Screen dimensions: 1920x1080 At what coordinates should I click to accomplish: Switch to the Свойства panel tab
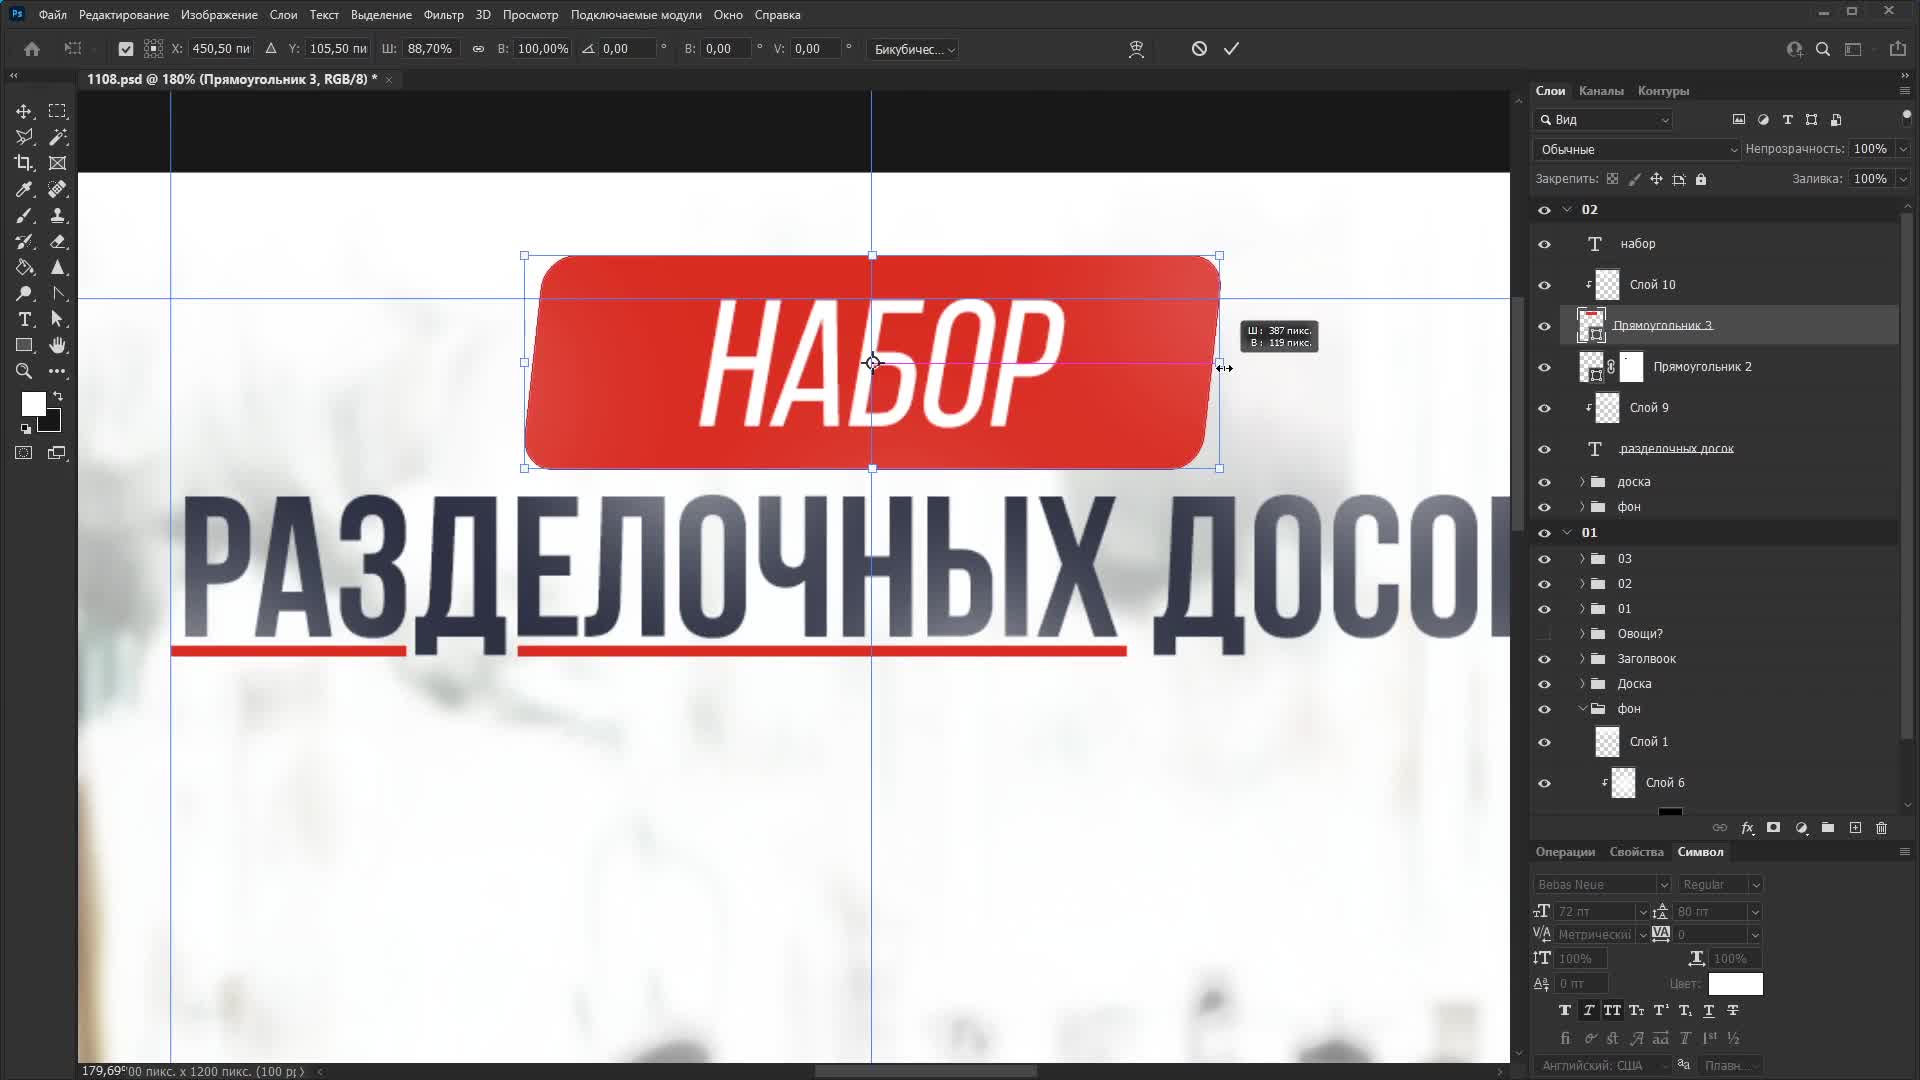(1636, 852)
